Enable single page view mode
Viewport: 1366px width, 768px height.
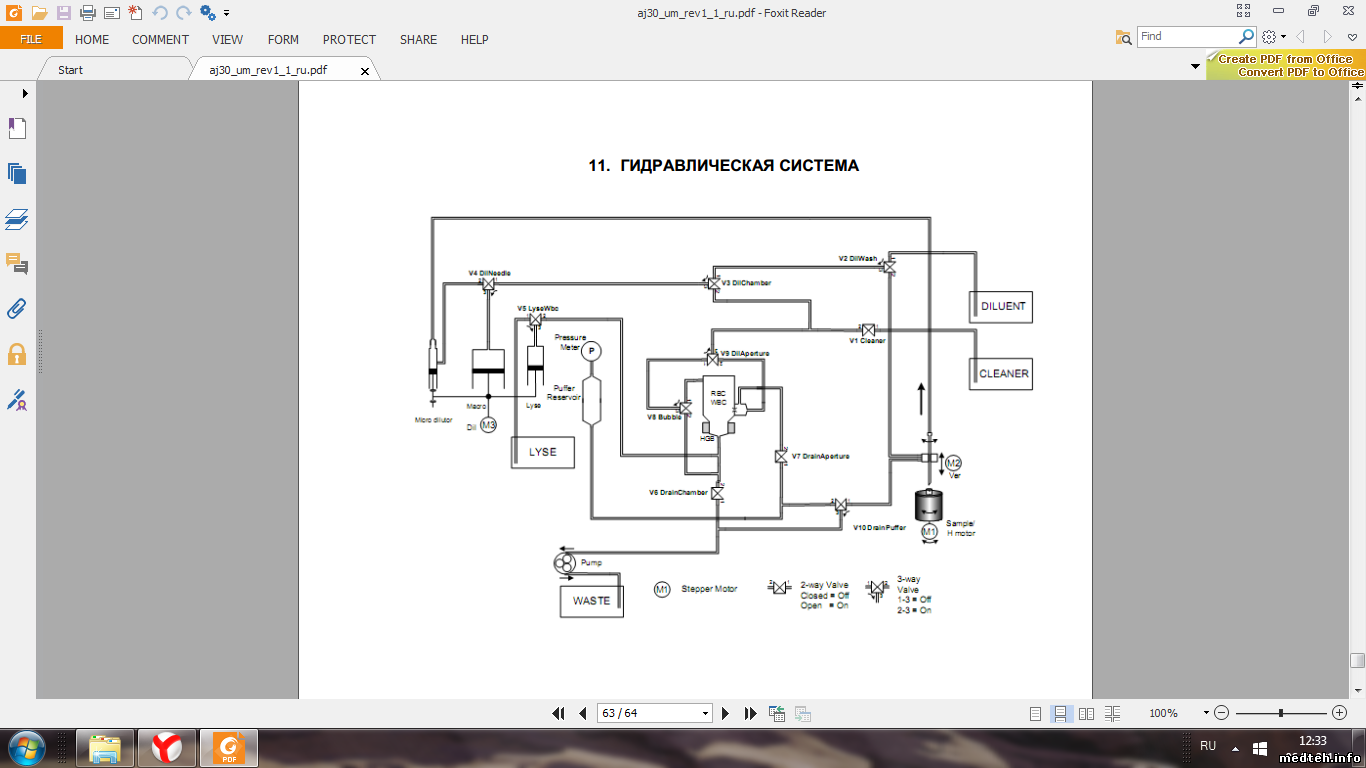pyautogui.click(x=1037, y=713)
